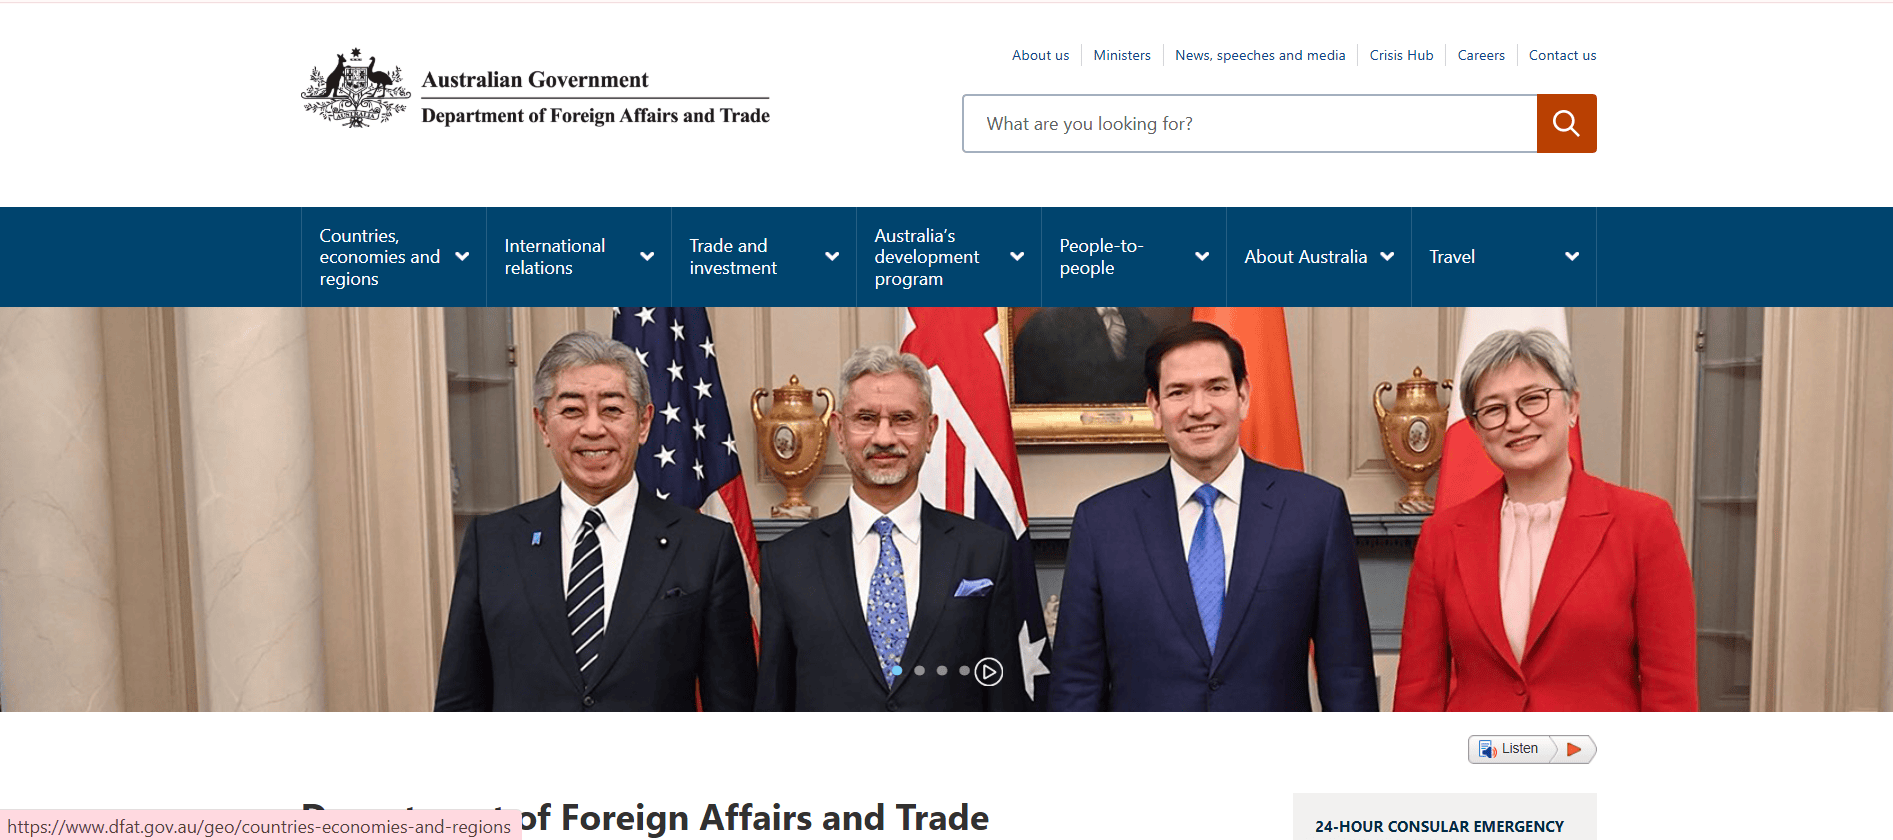Select the second carousel slide dot

pos(919,671)
